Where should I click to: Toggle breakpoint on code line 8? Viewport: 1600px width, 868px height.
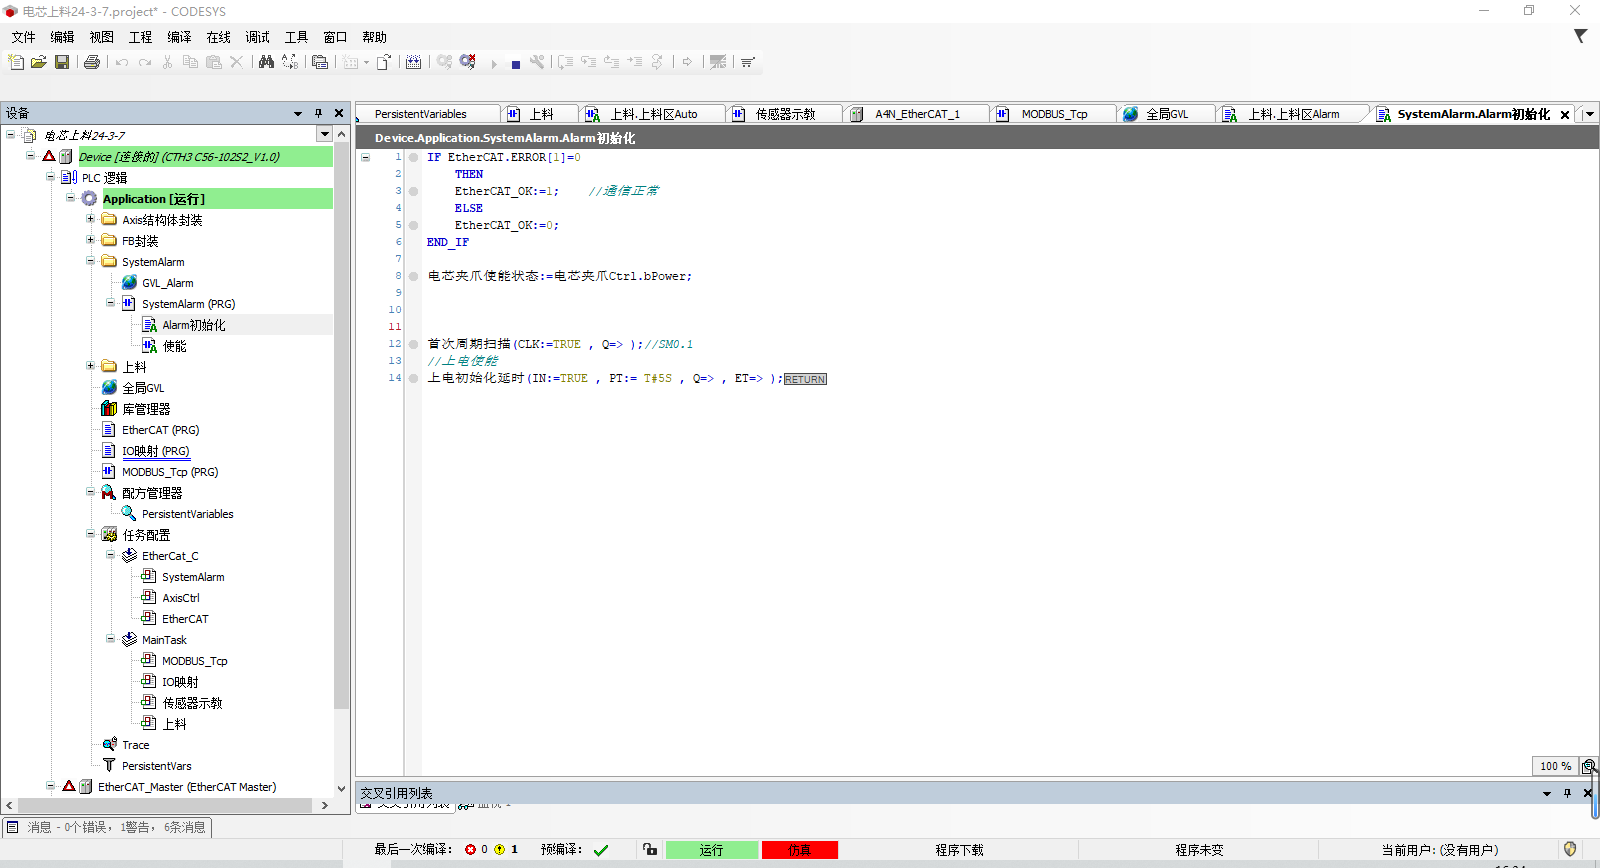pyautogui.click(x=413, y=276)
